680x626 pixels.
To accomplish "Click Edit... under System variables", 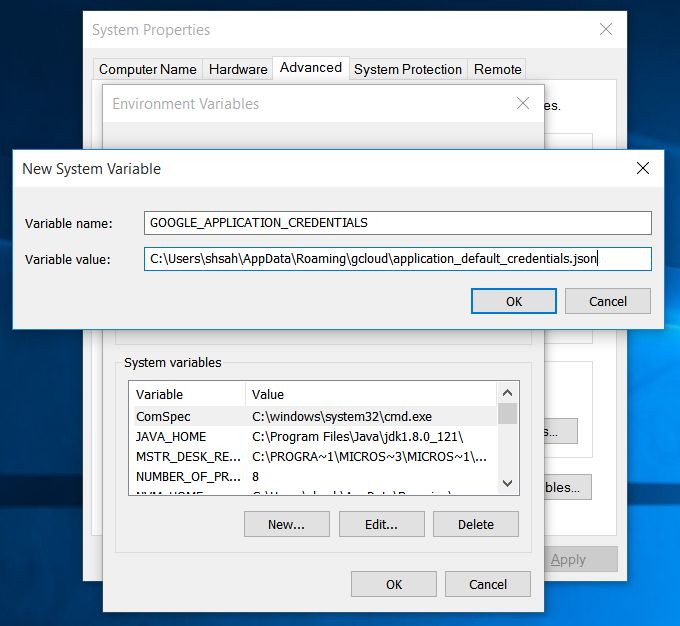I will tap(382, 524).
